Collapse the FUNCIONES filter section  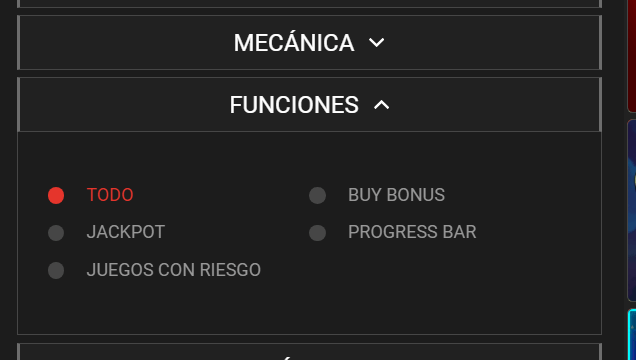tap(309, 105)
